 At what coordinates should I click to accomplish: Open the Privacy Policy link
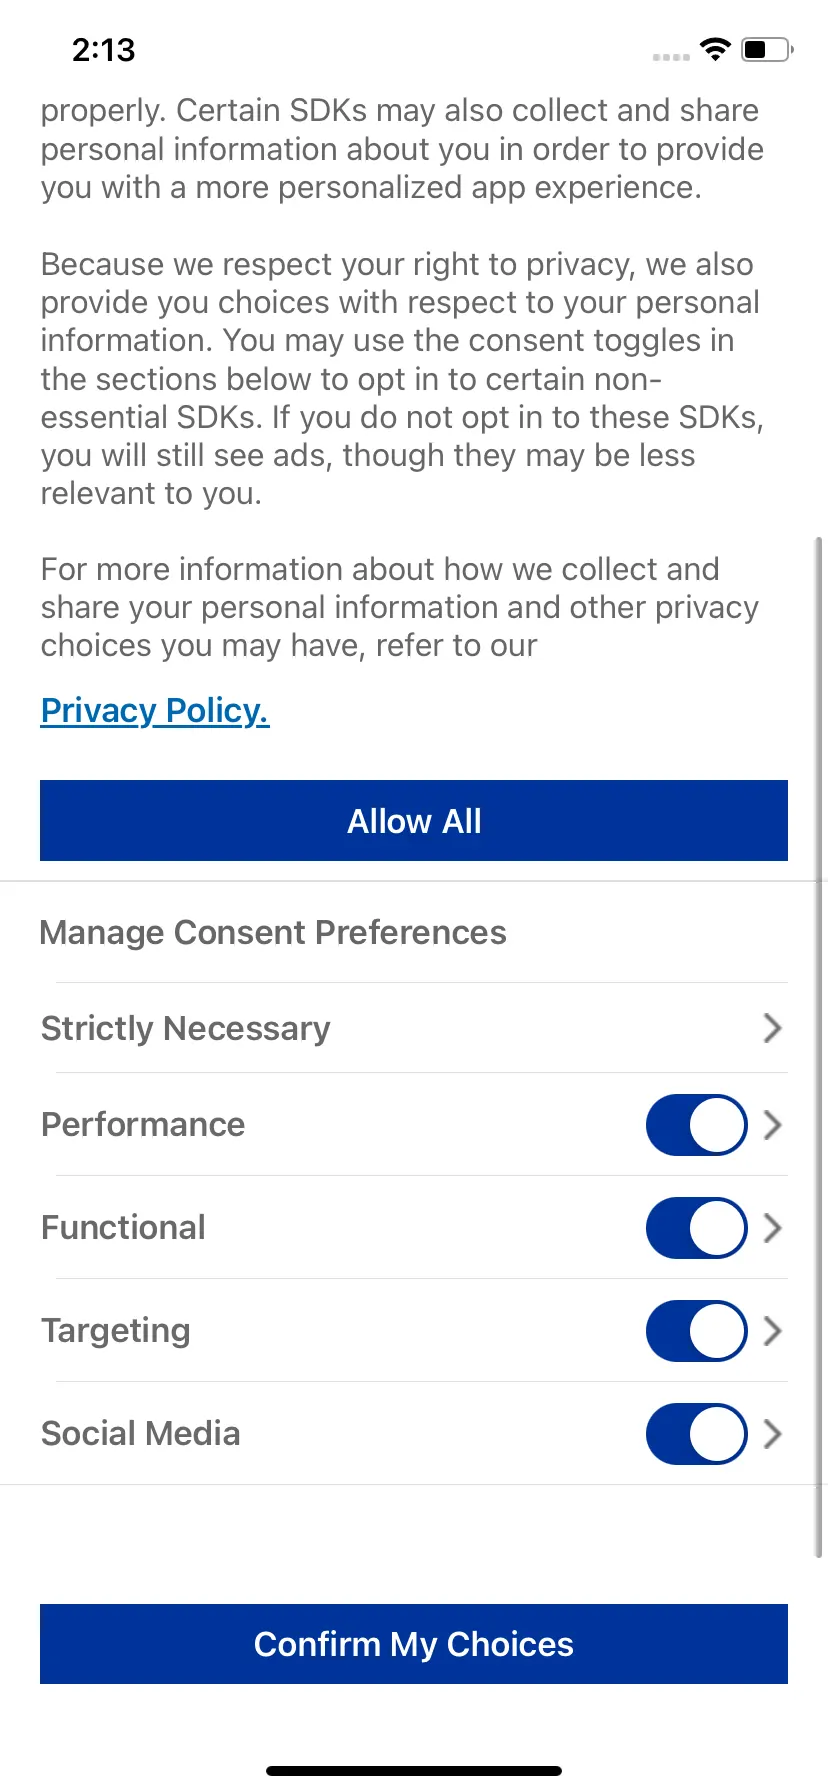pos(155,711)
